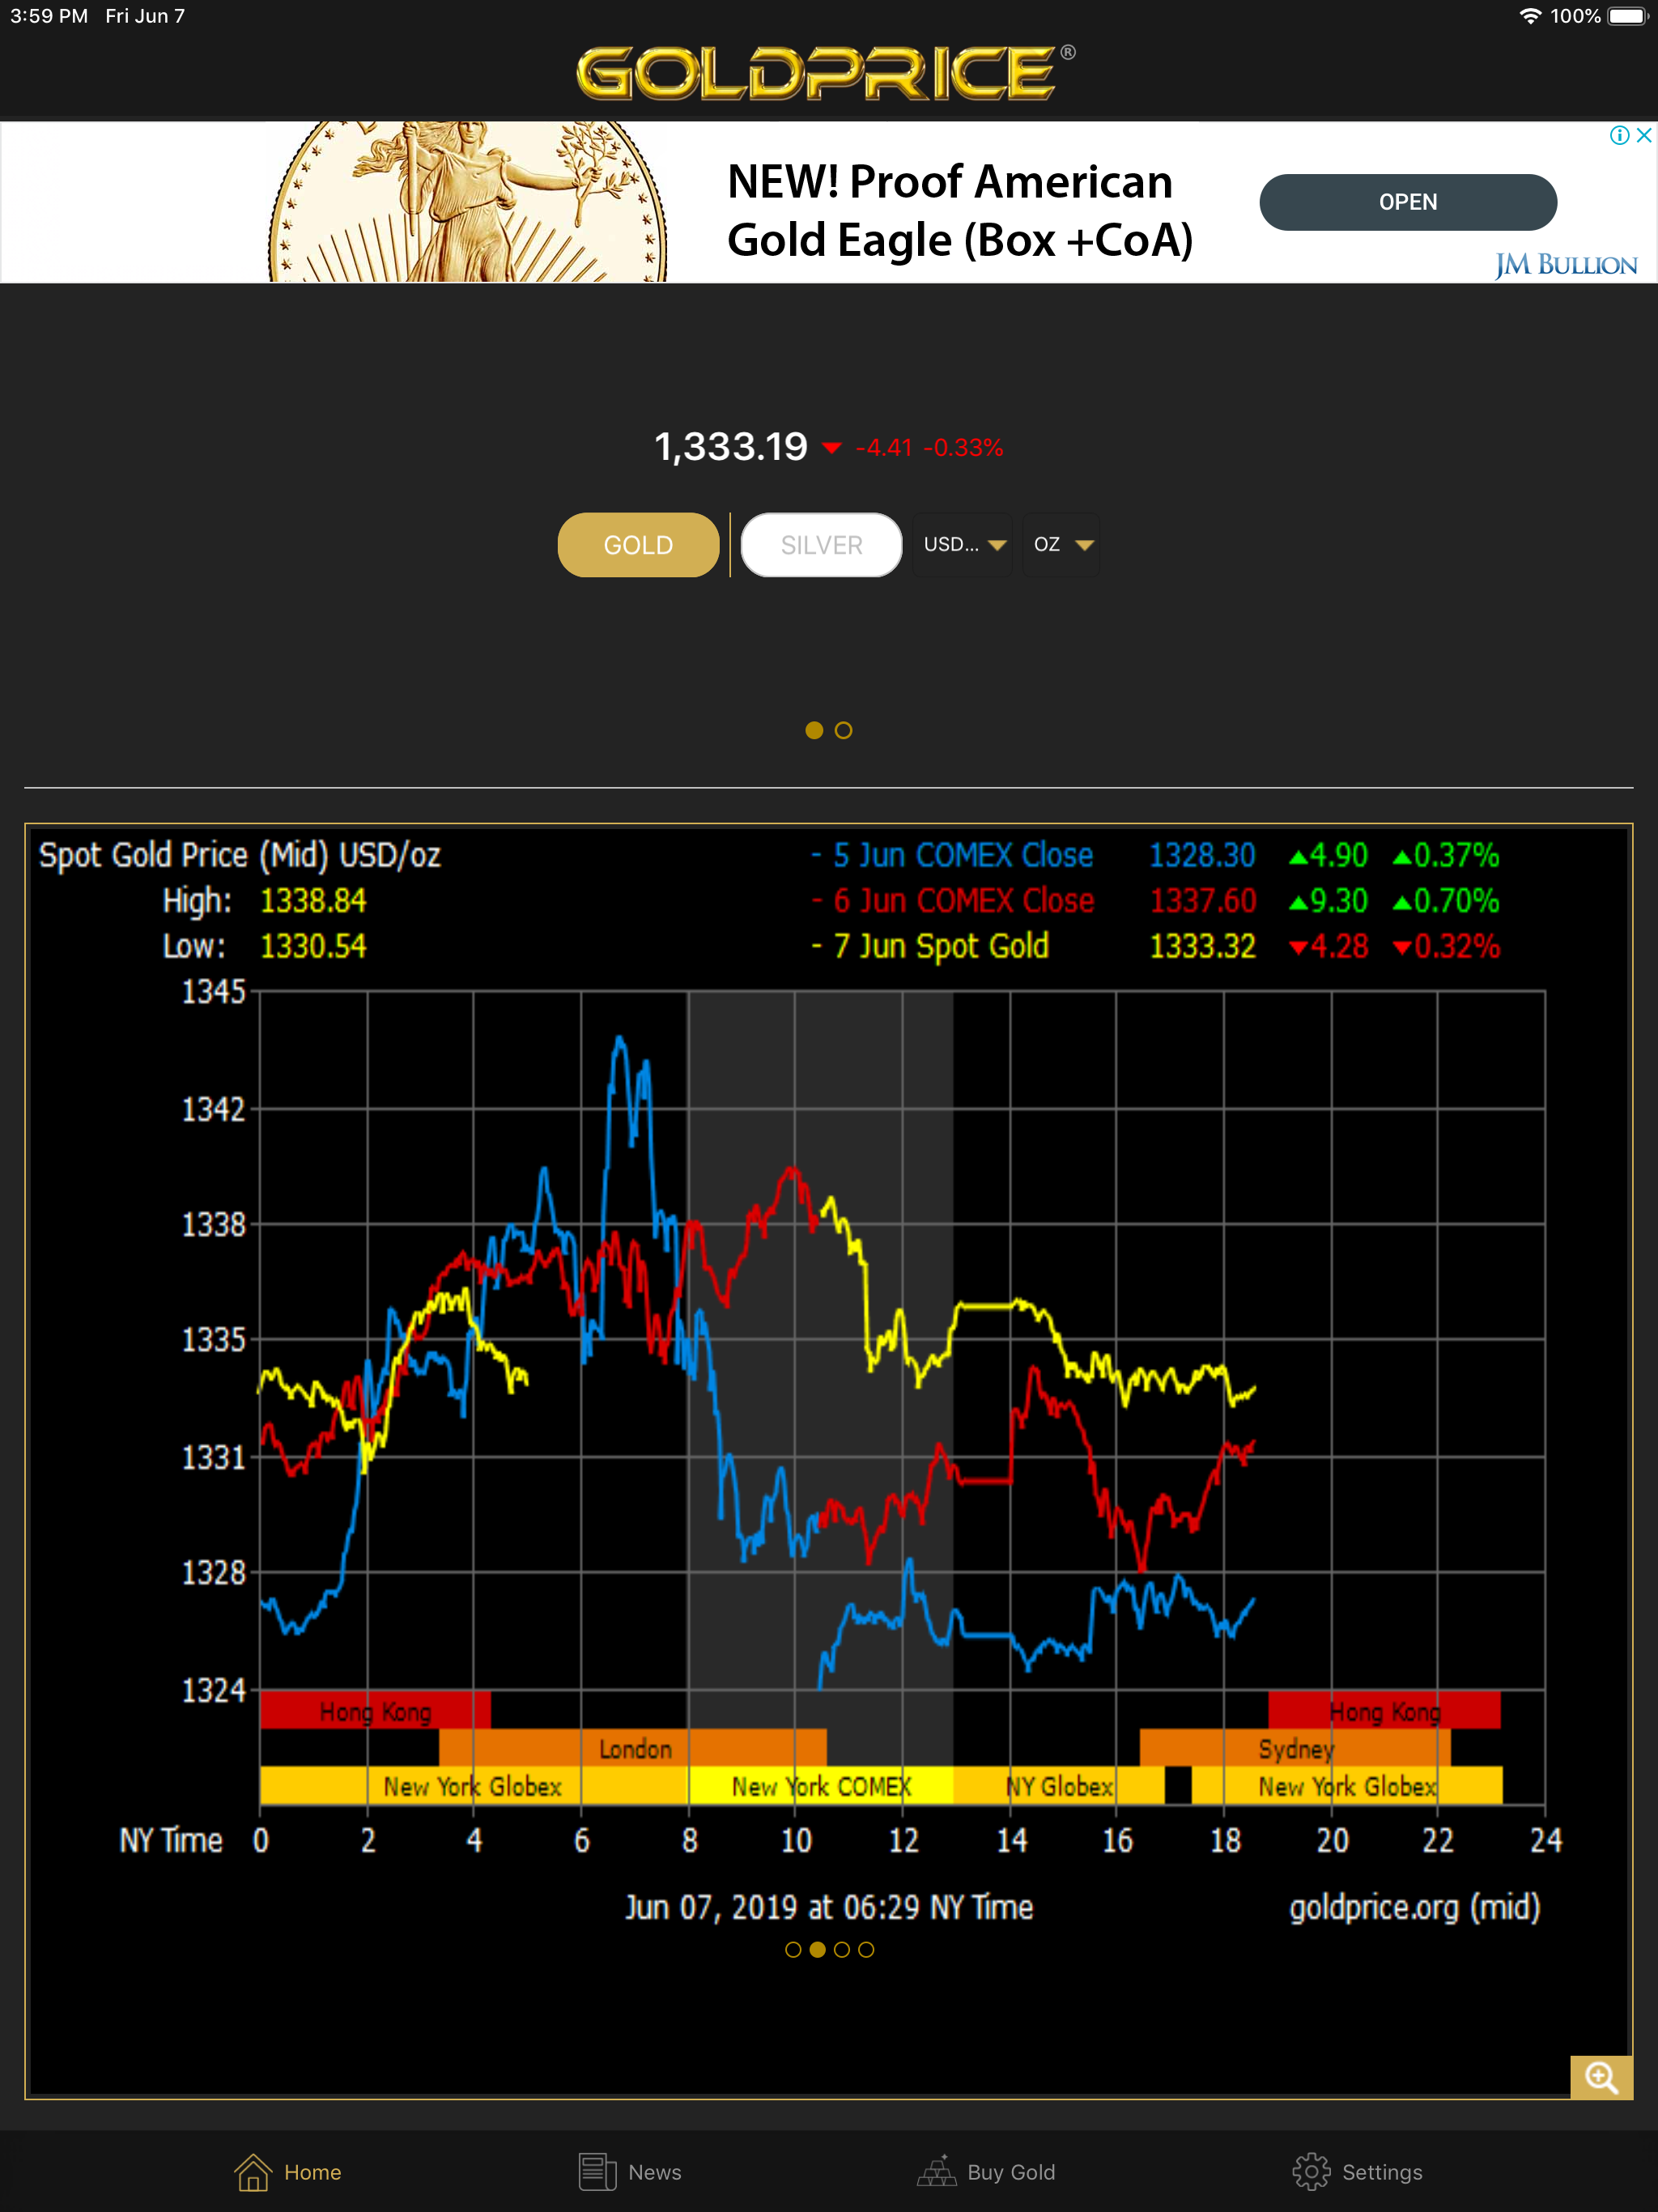Tap the Buy Gold bars icon

[937, 2172]
